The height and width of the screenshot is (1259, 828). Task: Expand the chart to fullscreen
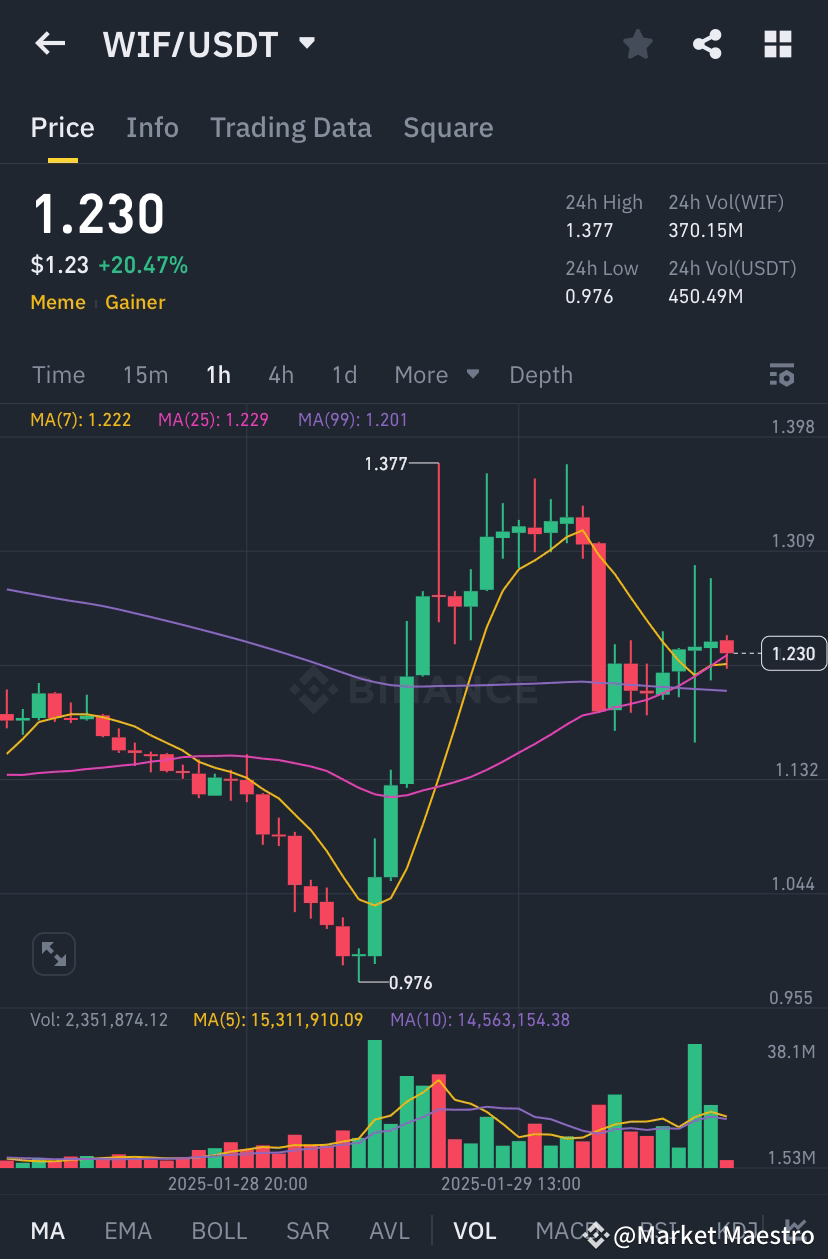tap(54, 953)
